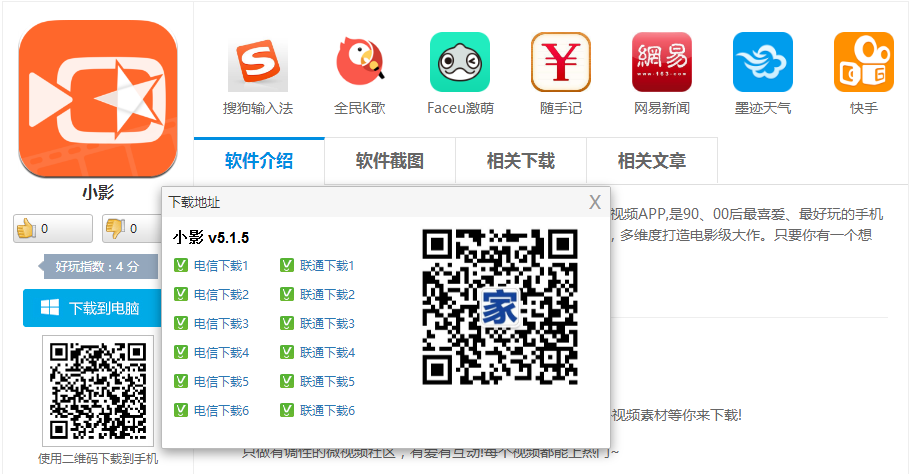Open the 墨迹天气 cloud icon
Image resolution: width=909 pixels, height=474 pixels.
pyautogui.click(x=762, y=62)
